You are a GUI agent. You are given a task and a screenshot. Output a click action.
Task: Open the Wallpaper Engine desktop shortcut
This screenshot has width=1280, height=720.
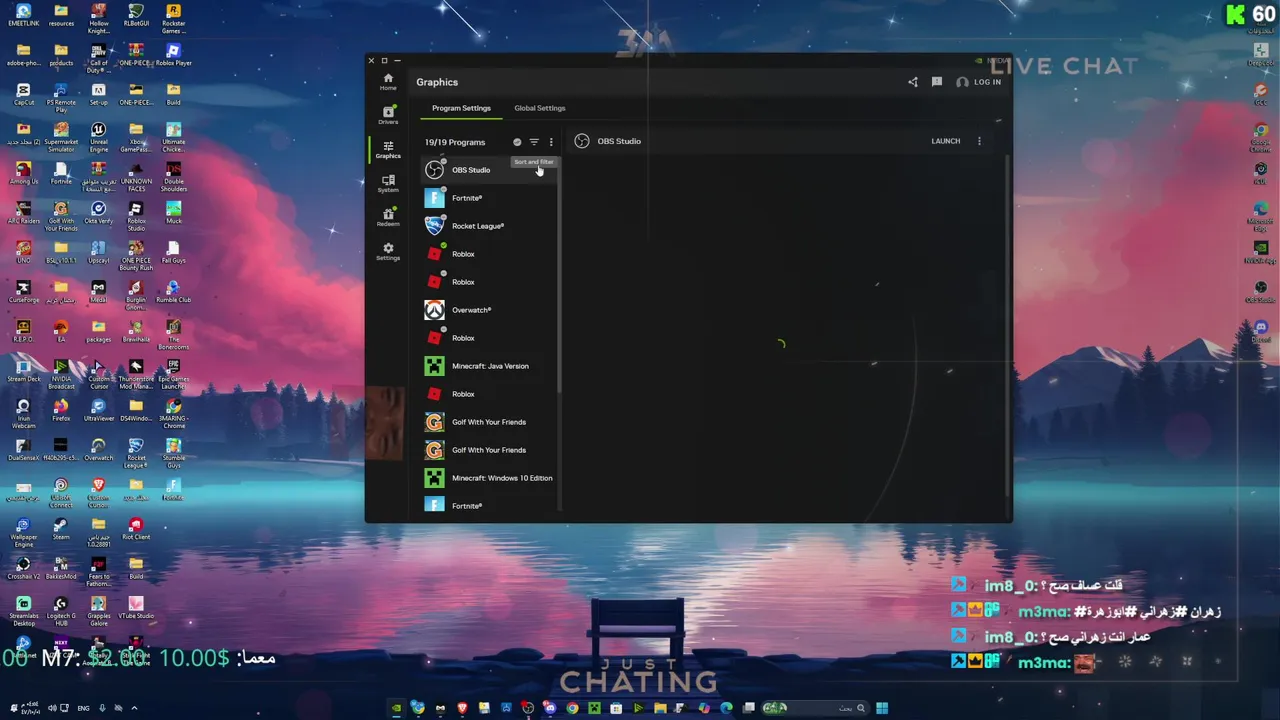pyautogui.click(x=23, y=532)
